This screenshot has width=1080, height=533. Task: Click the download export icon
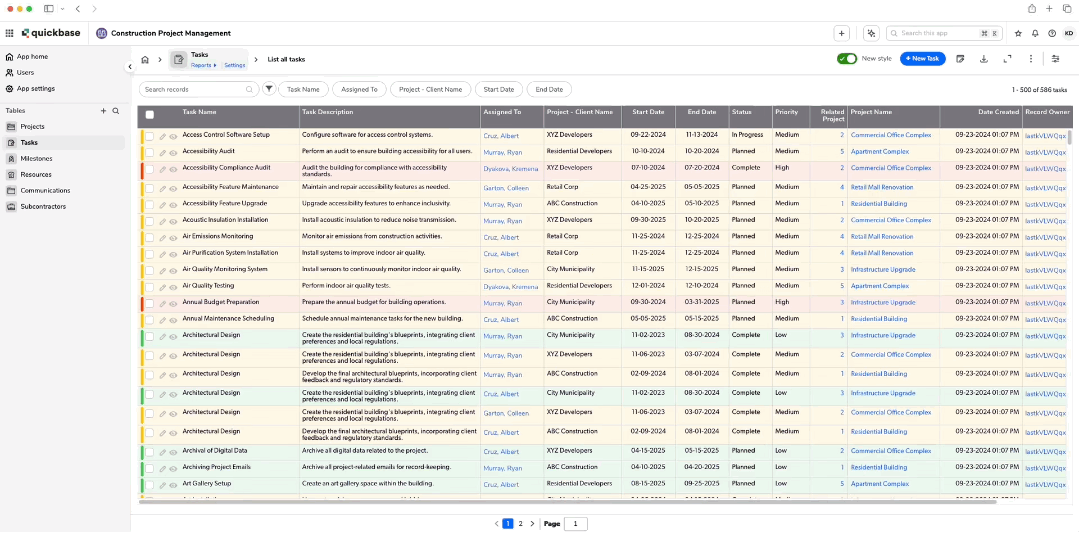(984, 59)
